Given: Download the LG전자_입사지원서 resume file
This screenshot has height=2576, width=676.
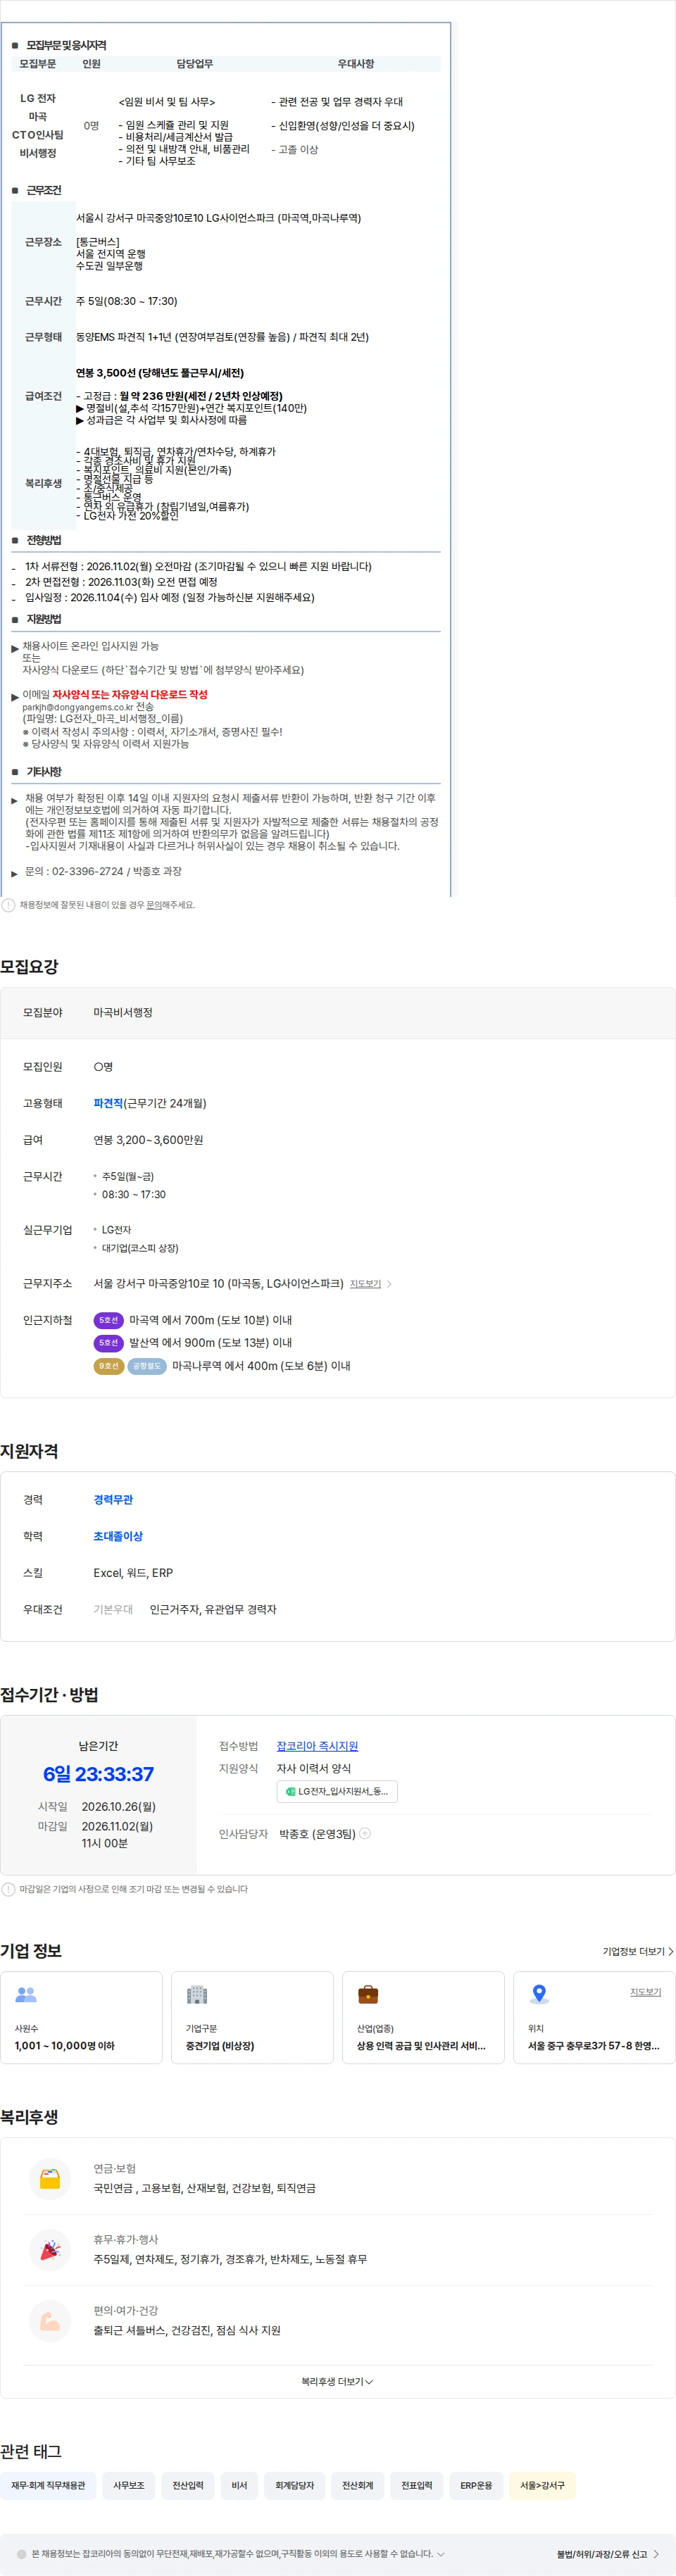Looking at the screenshot, I should coord(337,1791).
